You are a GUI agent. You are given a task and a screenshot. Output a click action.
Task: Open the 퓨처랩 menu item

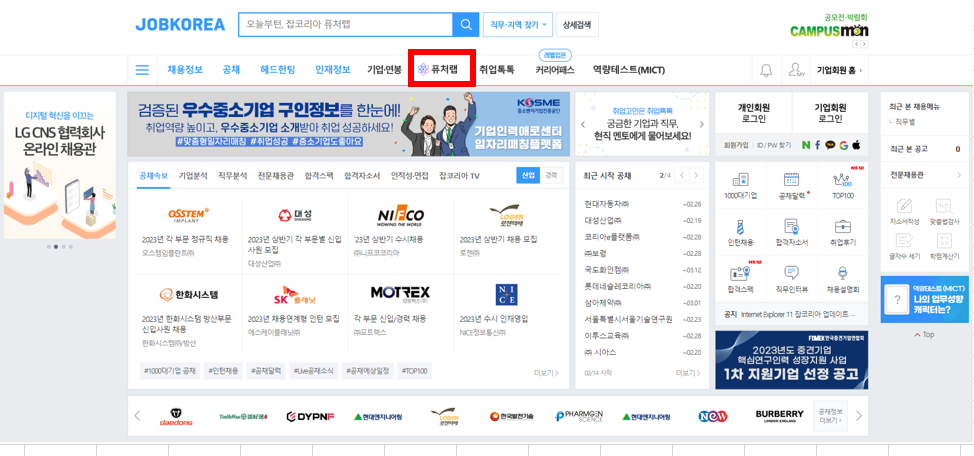tap(439, 70)
